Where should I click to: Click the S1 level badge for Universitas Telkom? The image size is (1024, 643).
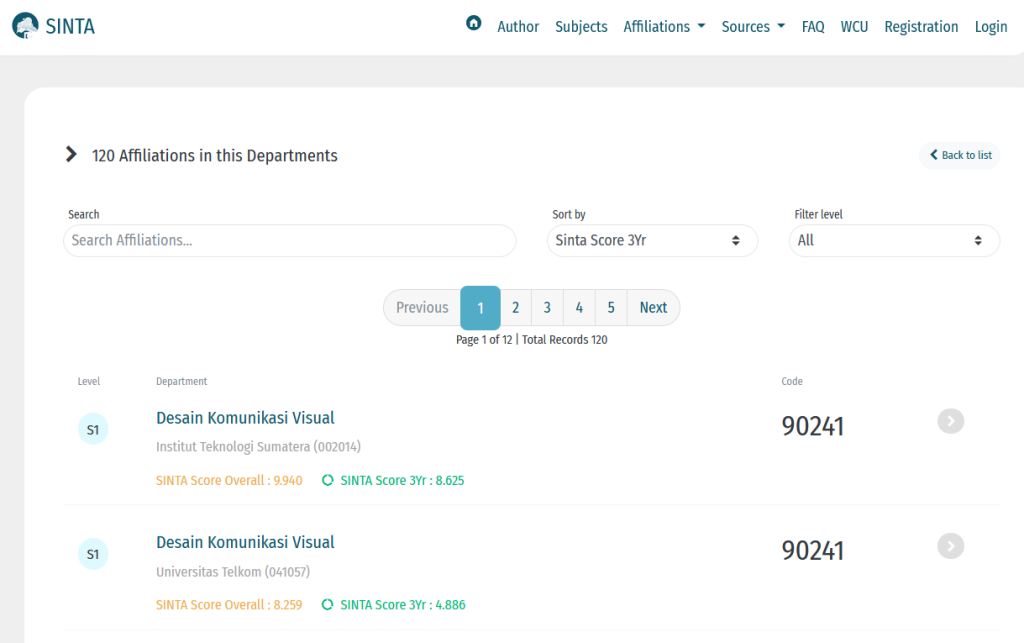pos(93,554)
